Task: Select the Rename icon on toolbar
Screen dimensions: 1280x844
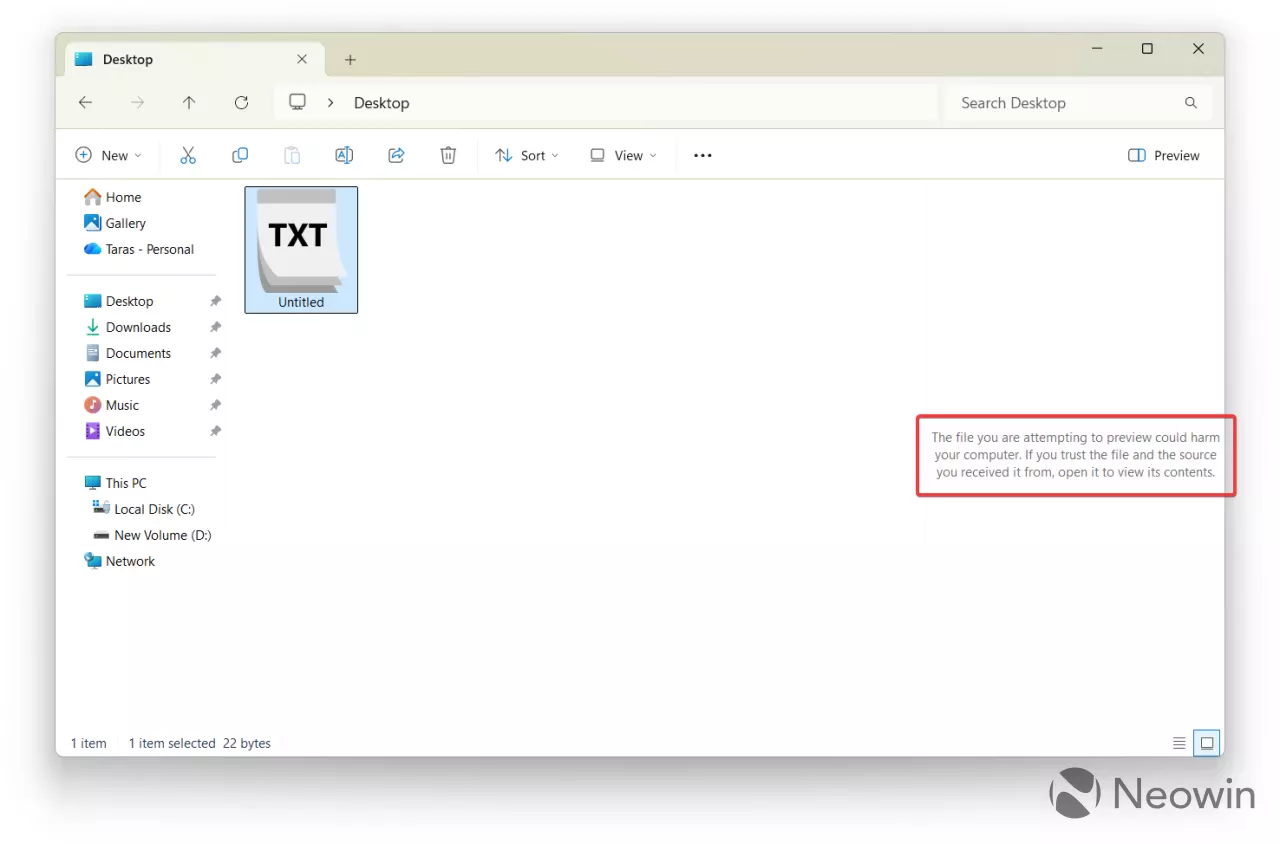Action: tap(344, 155)
